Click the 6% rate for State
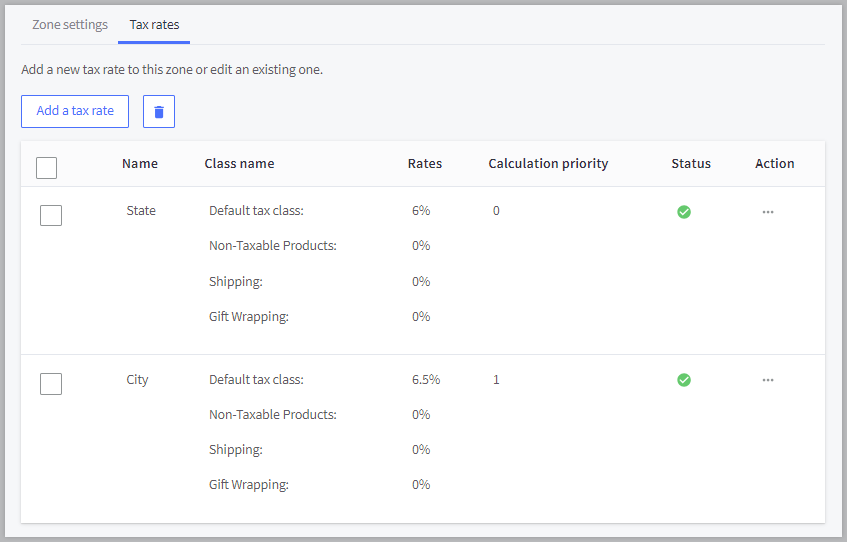This screenshot has width=847, height=542. pos(421,211)
